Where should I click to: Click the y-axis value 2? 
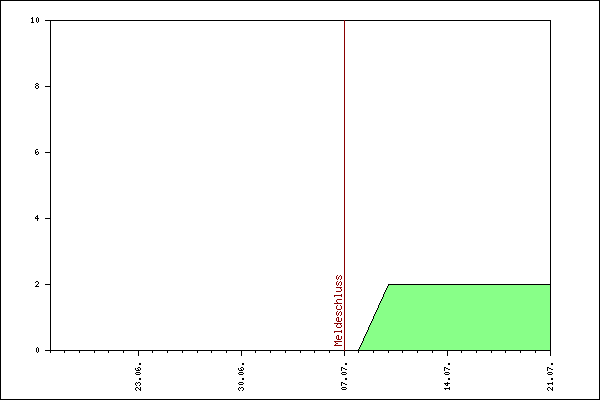point(38,284)
